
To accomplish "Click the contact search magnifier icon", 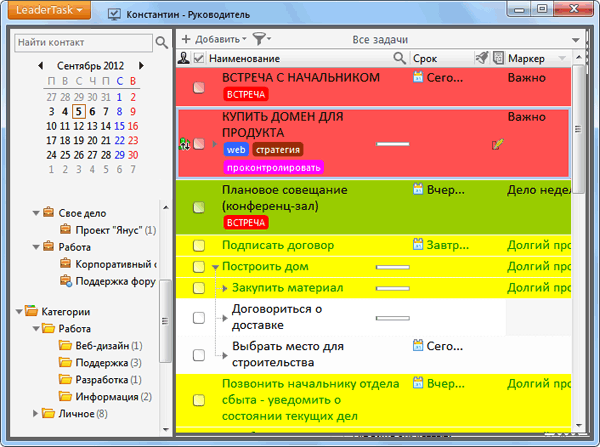I will click(161, 42).
